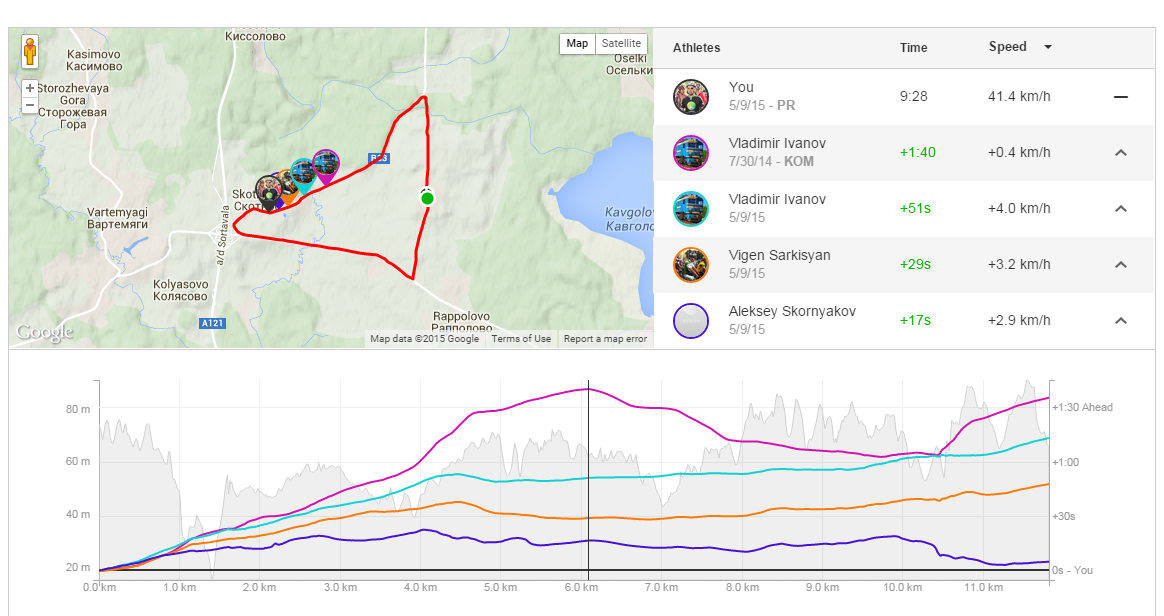Viewport: 1164px width, 616px height.
Task: Collapse your own row with dash toggle
Action: pos(1121,96)
